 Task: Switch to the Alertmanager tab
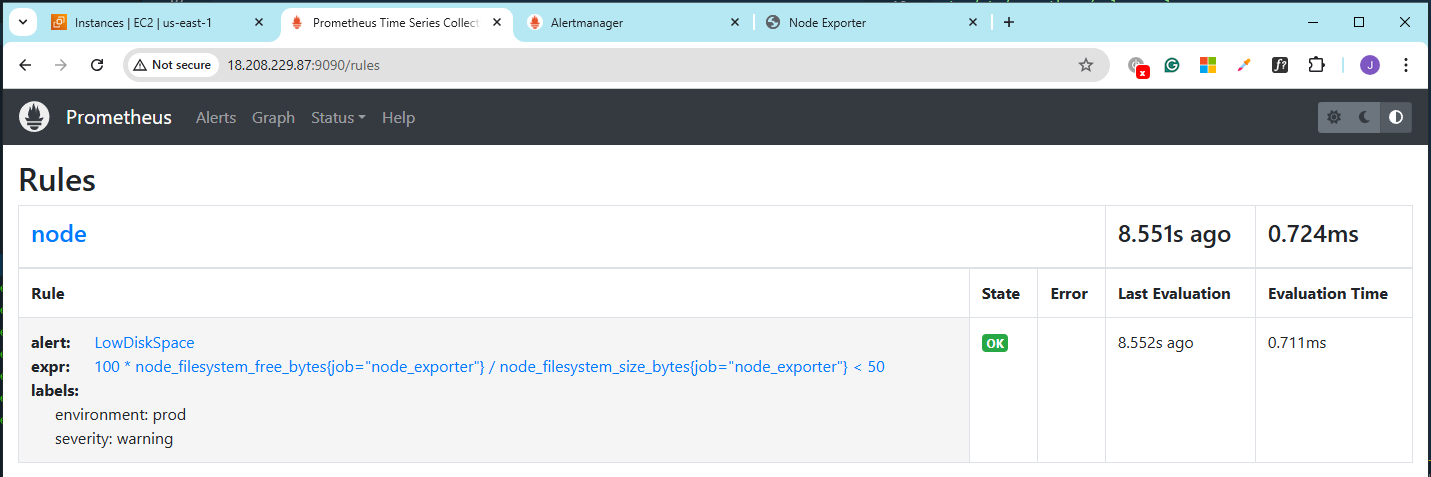(x=635, y=22)
